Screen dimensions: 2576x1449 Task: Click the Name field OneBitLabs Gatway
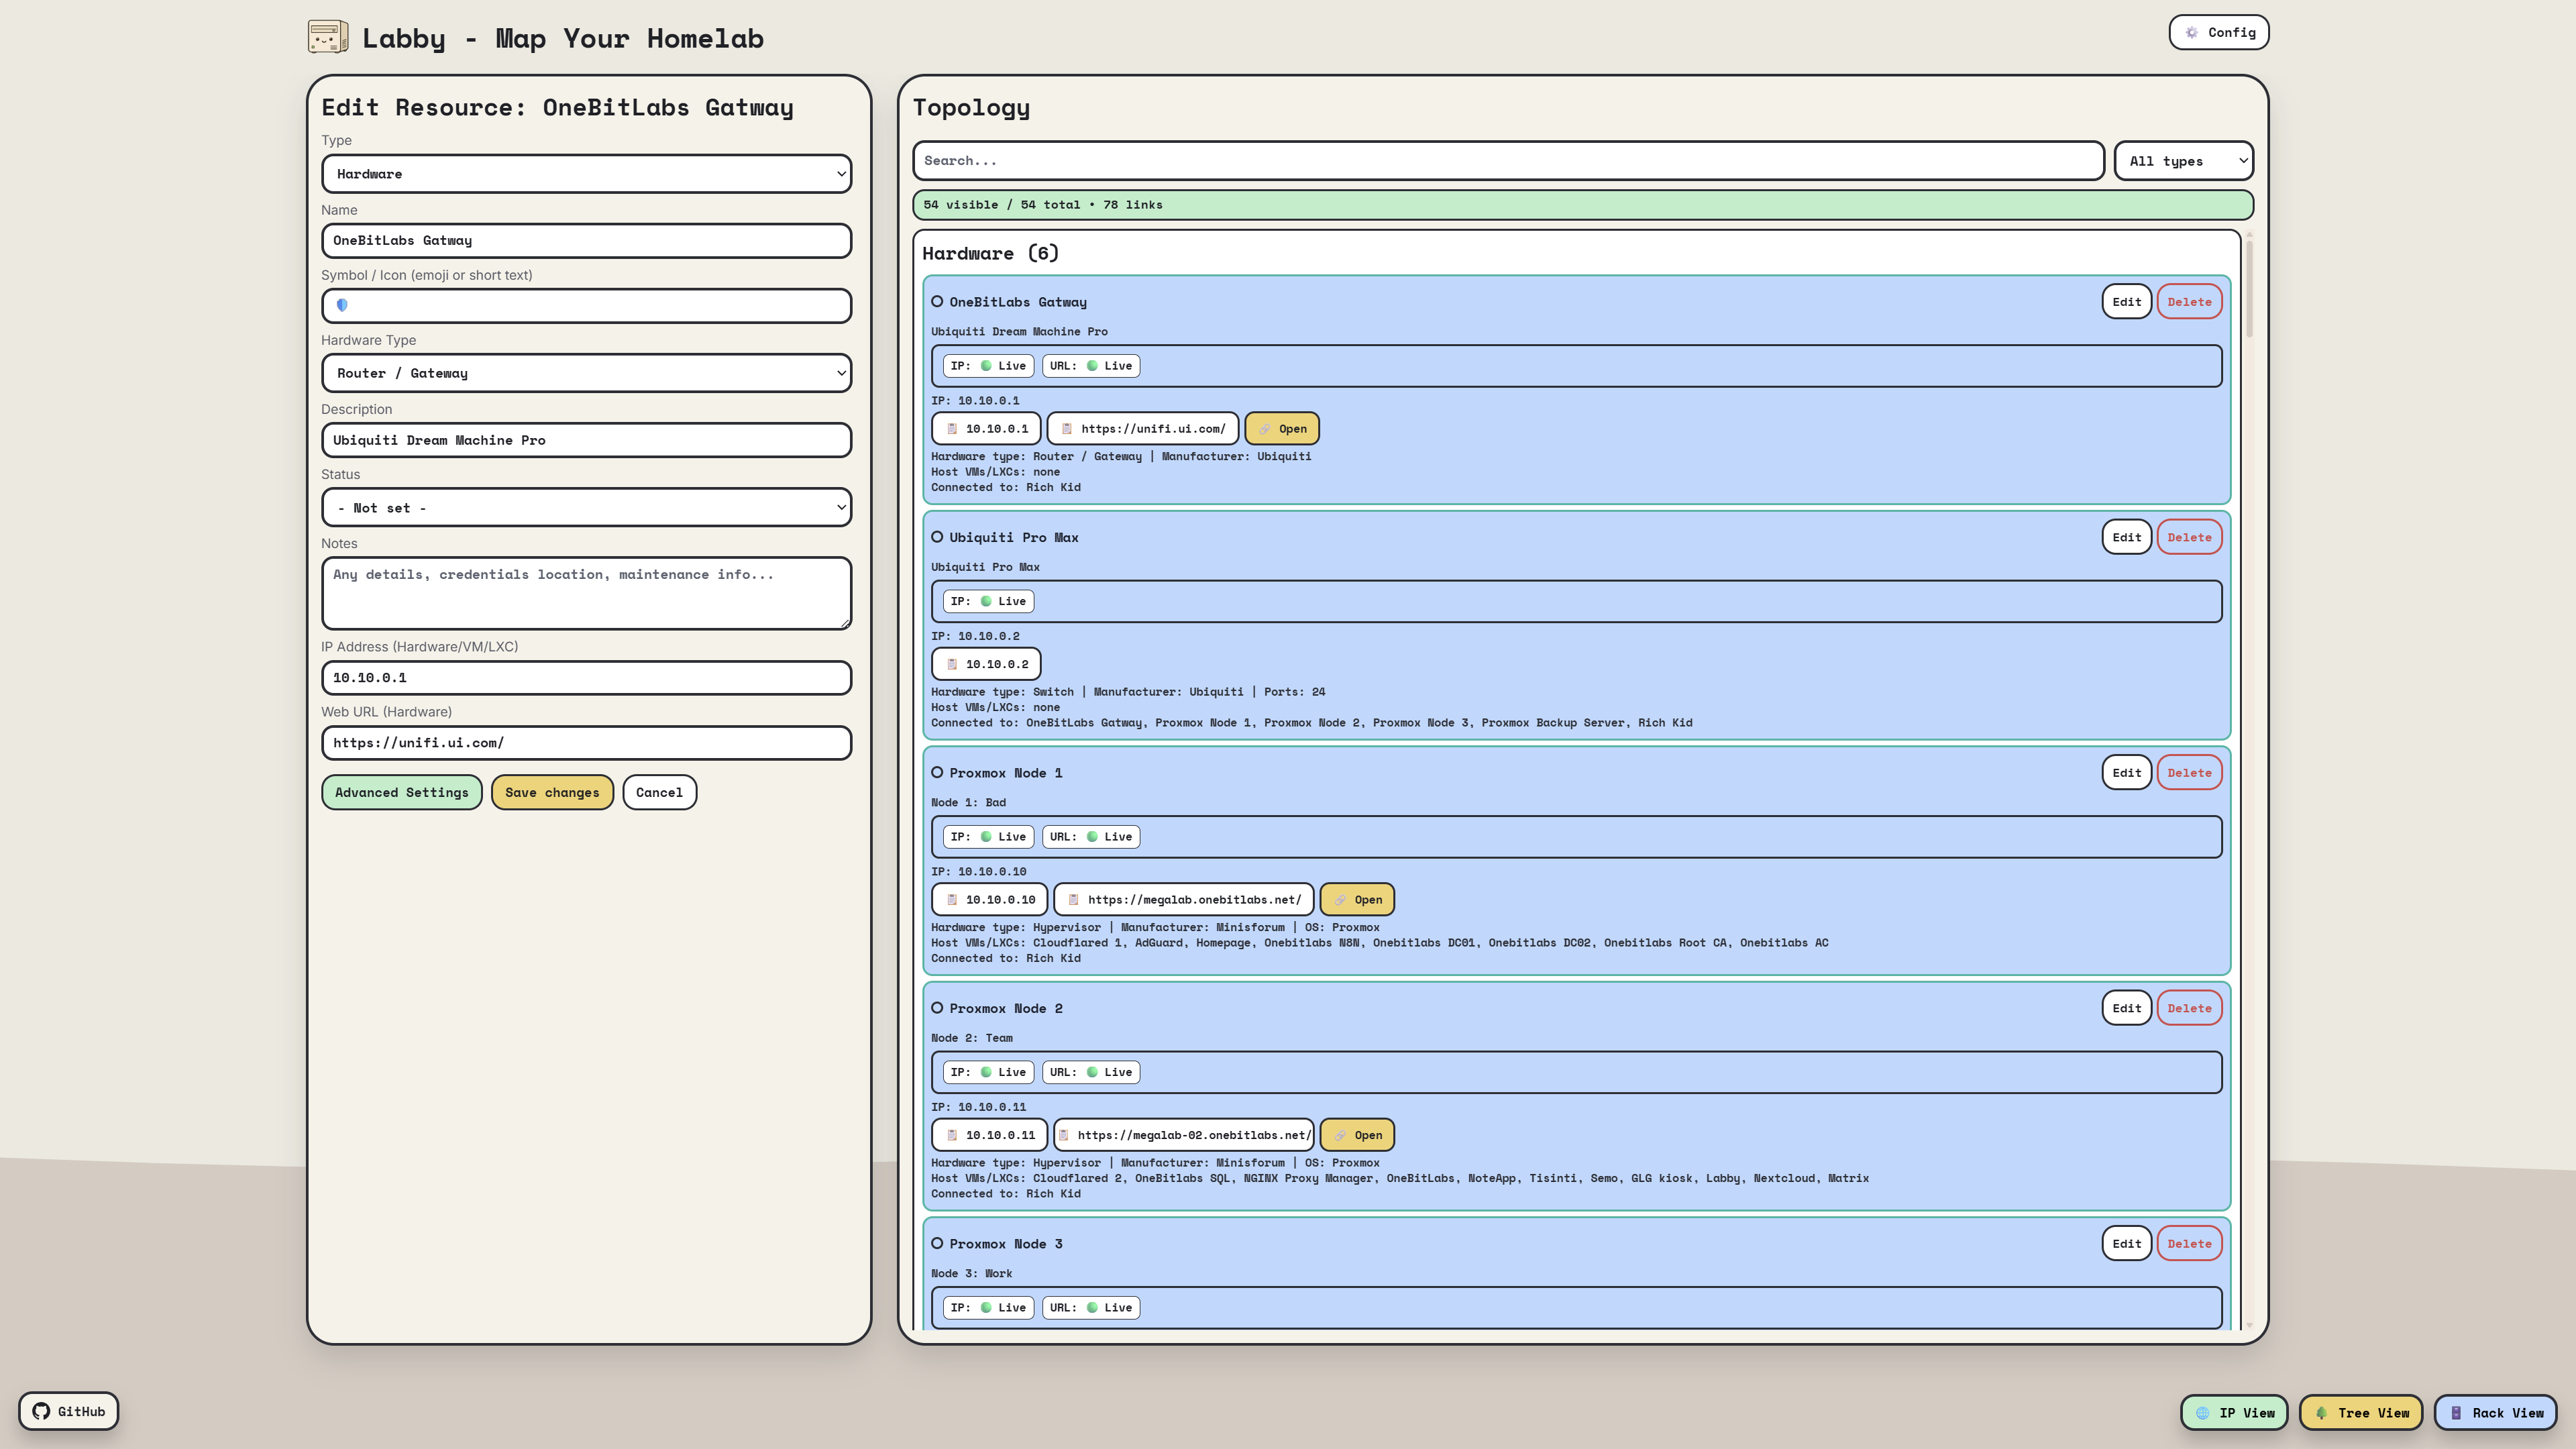pyautogui.click(x=586, y=240)
